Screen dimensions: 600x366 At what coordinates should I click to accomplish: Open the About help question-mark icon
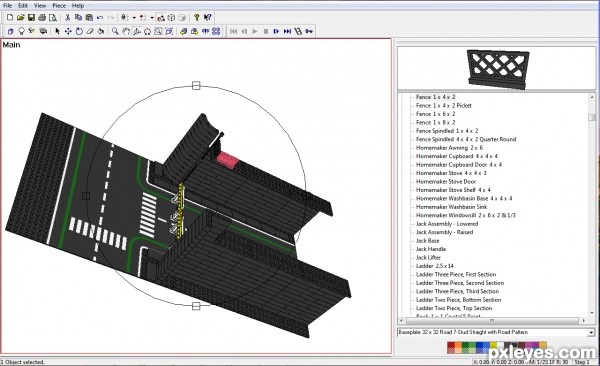tap(197, 18)
